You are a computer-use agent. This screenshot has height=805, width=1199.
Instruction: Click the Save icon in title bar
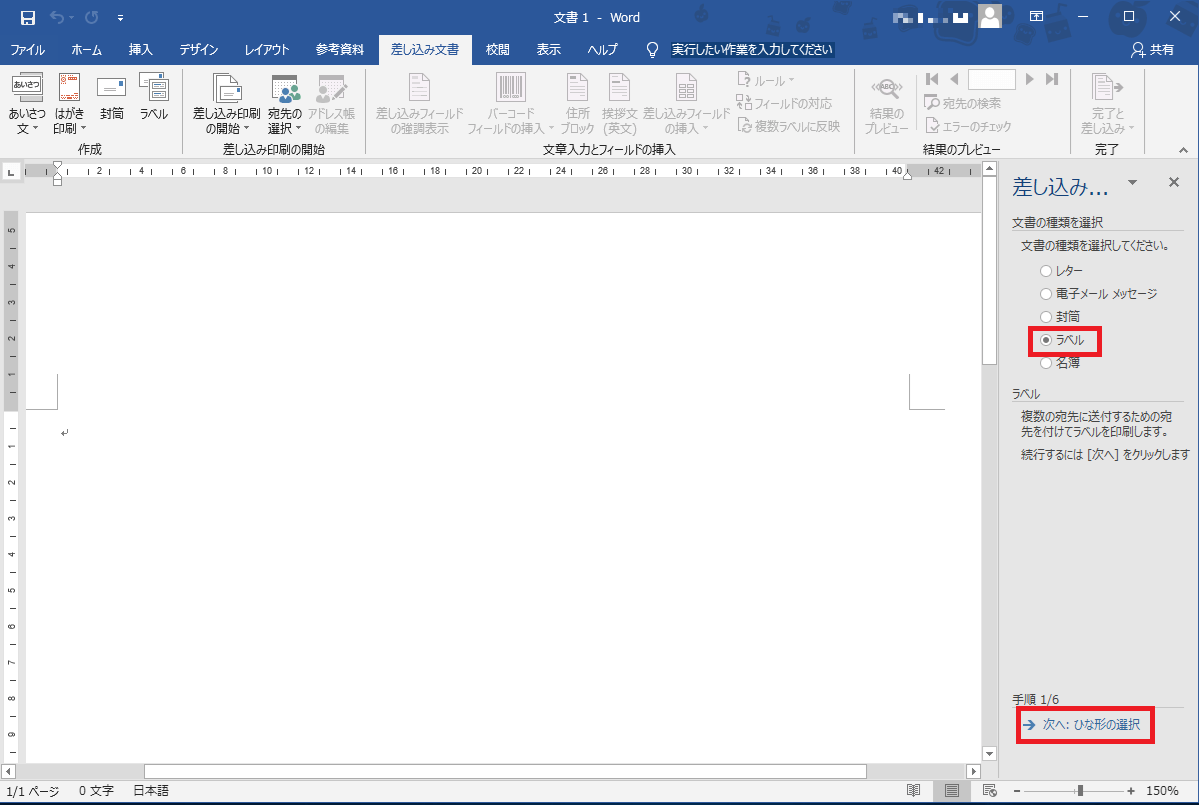coord(28,18)
